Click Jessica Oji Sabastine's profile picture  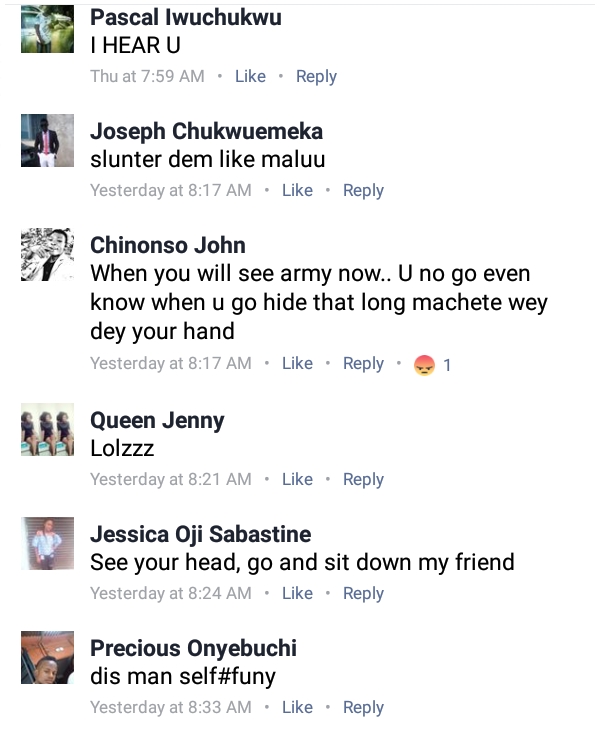tap(47, 543)
